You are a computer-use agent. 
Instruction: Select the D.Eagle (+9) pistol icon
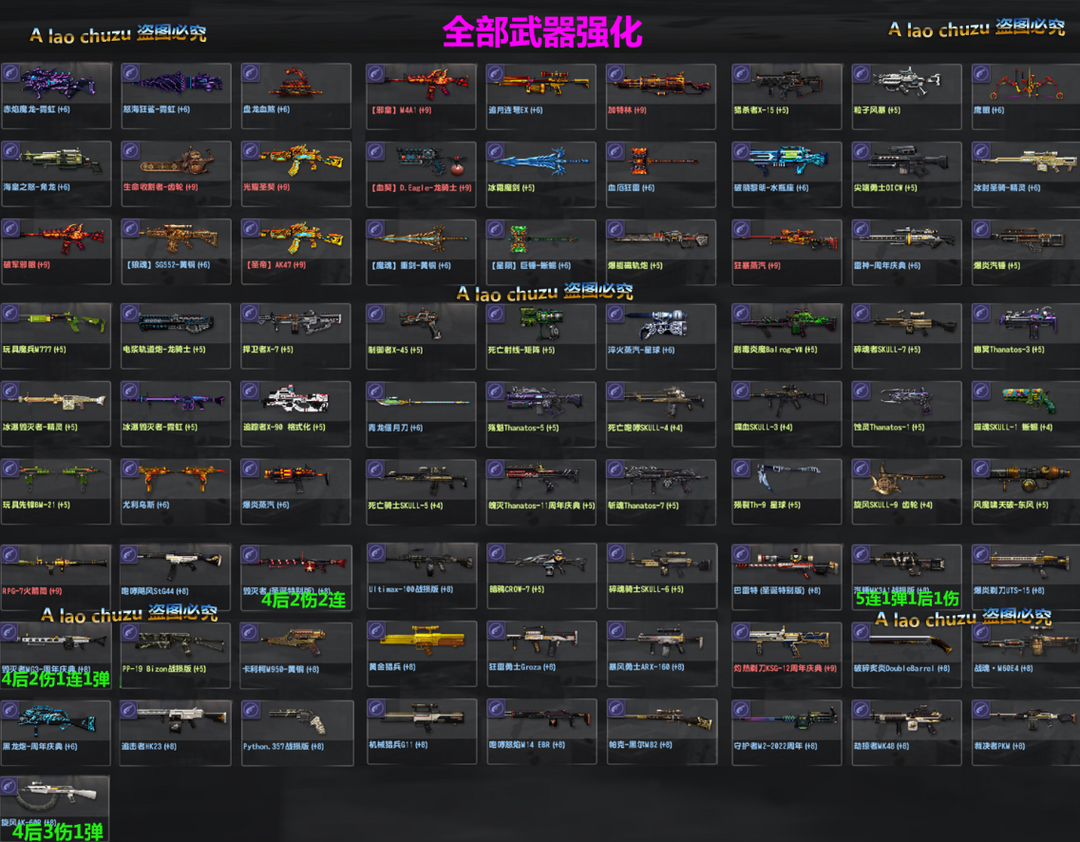pyautogui.click(x=430, y=160)
